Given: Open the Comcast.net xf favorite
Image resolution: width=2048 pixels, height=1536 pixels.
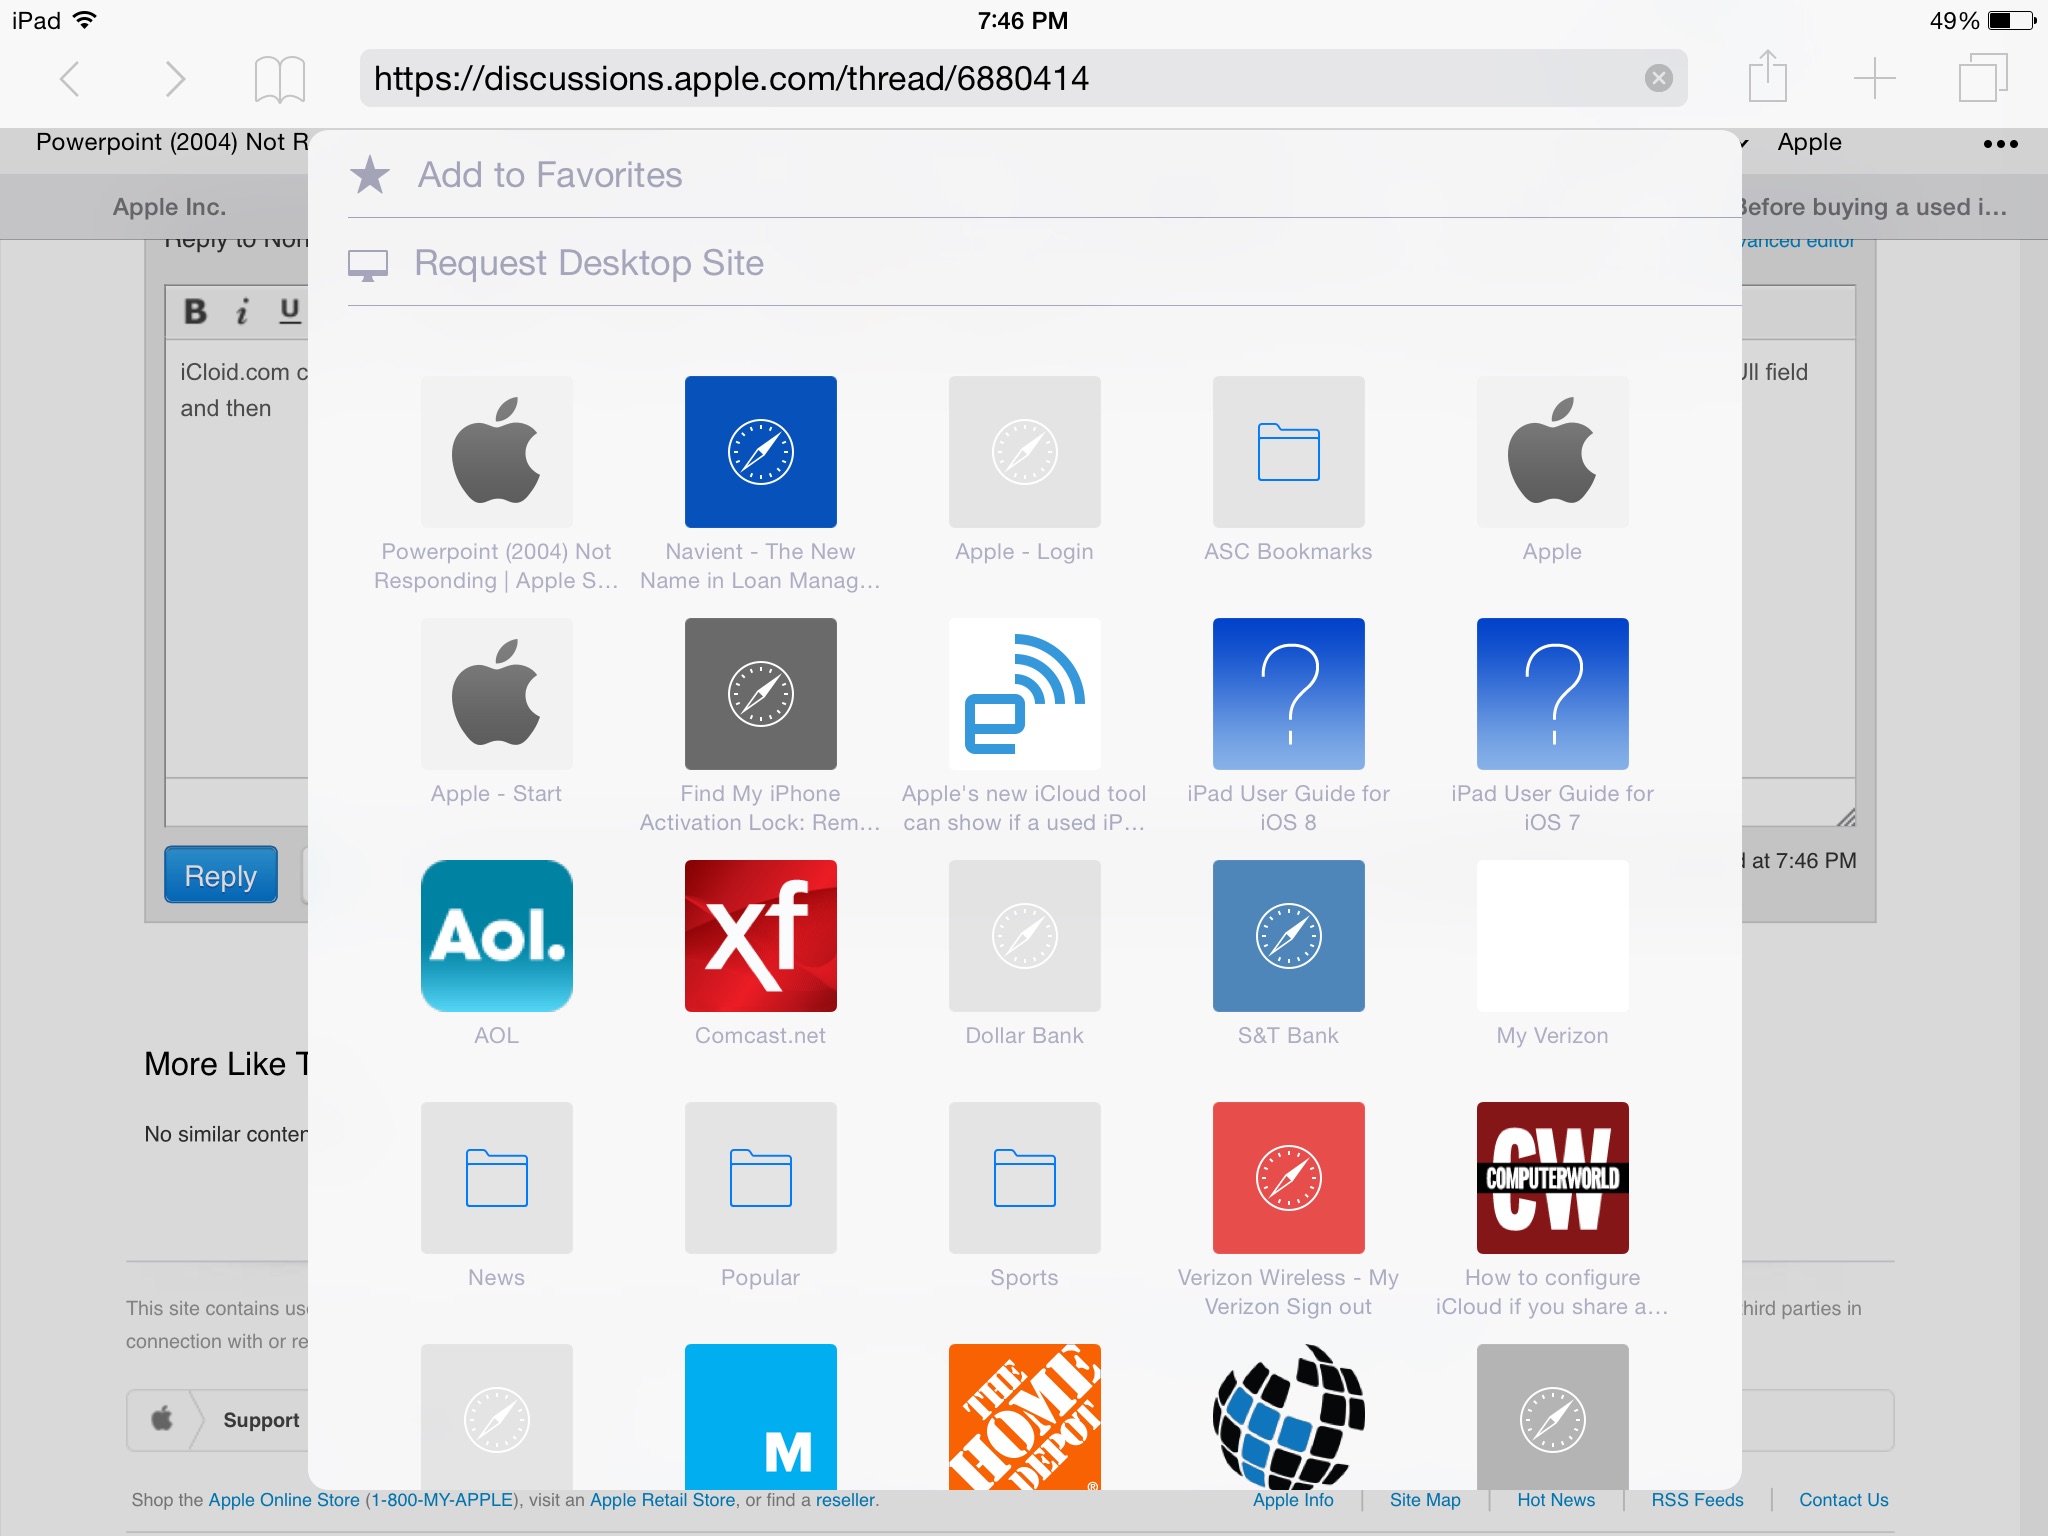Looking at the screenshot, I should click(x=760, y=936).
